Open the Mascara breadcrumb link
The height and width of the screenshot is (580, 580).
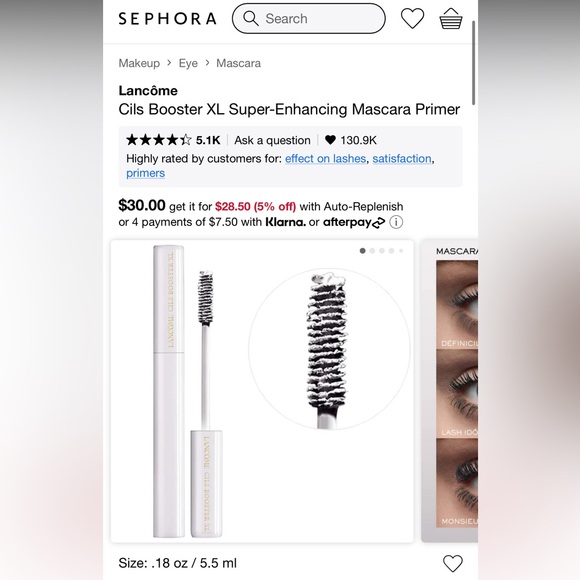point(238,63)
